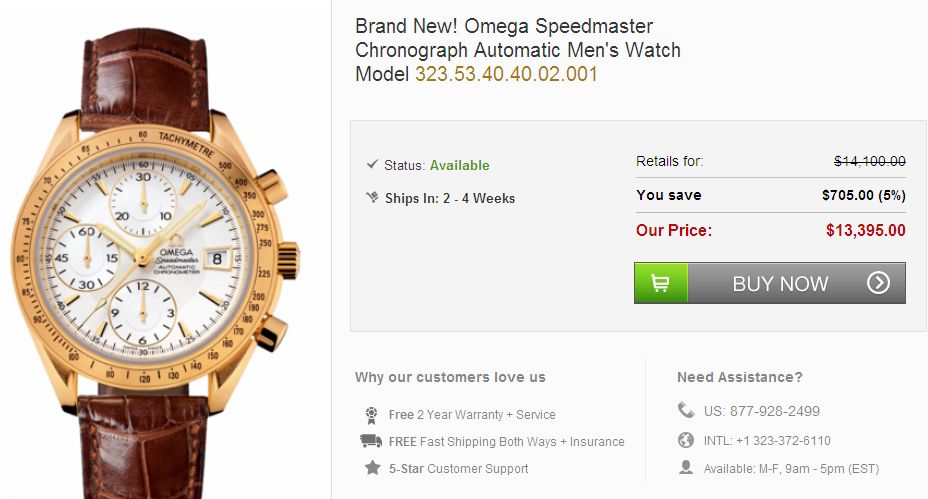The height and width of the screenshot is (499, 928).
Task: Click the star icon for customer support
Action: coord(372,468)
